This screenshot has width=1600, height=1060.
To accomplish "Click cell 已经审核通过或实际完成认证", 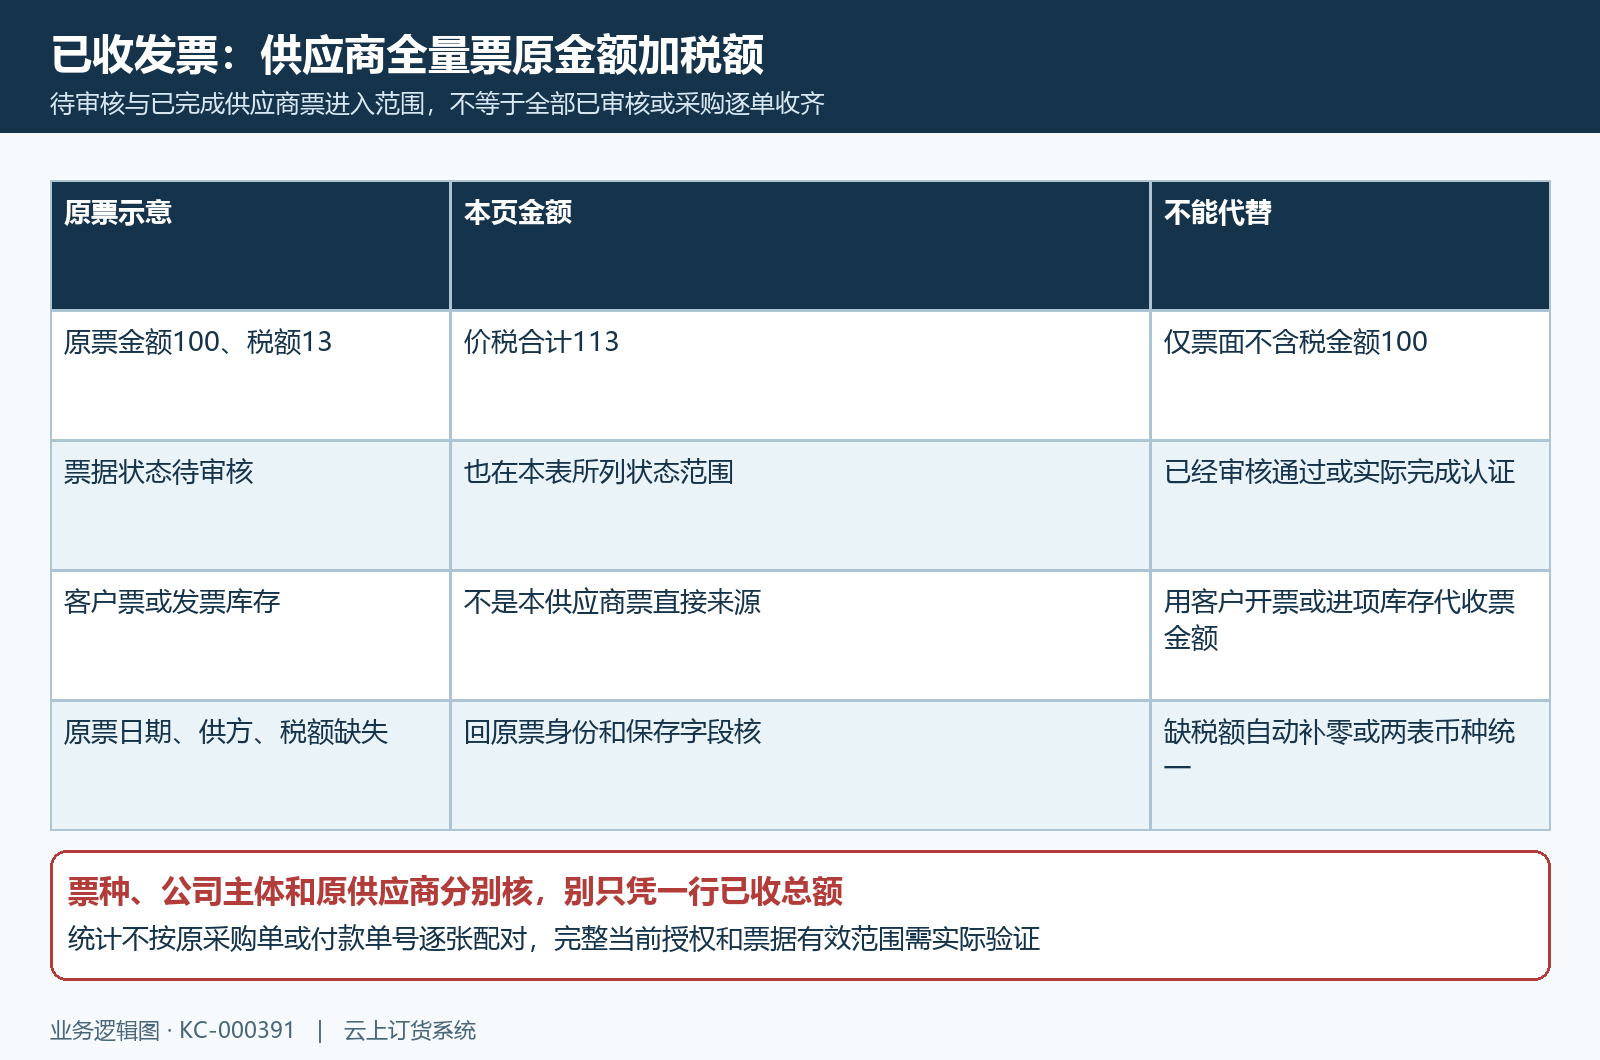I will click(x=1350, y=506).
